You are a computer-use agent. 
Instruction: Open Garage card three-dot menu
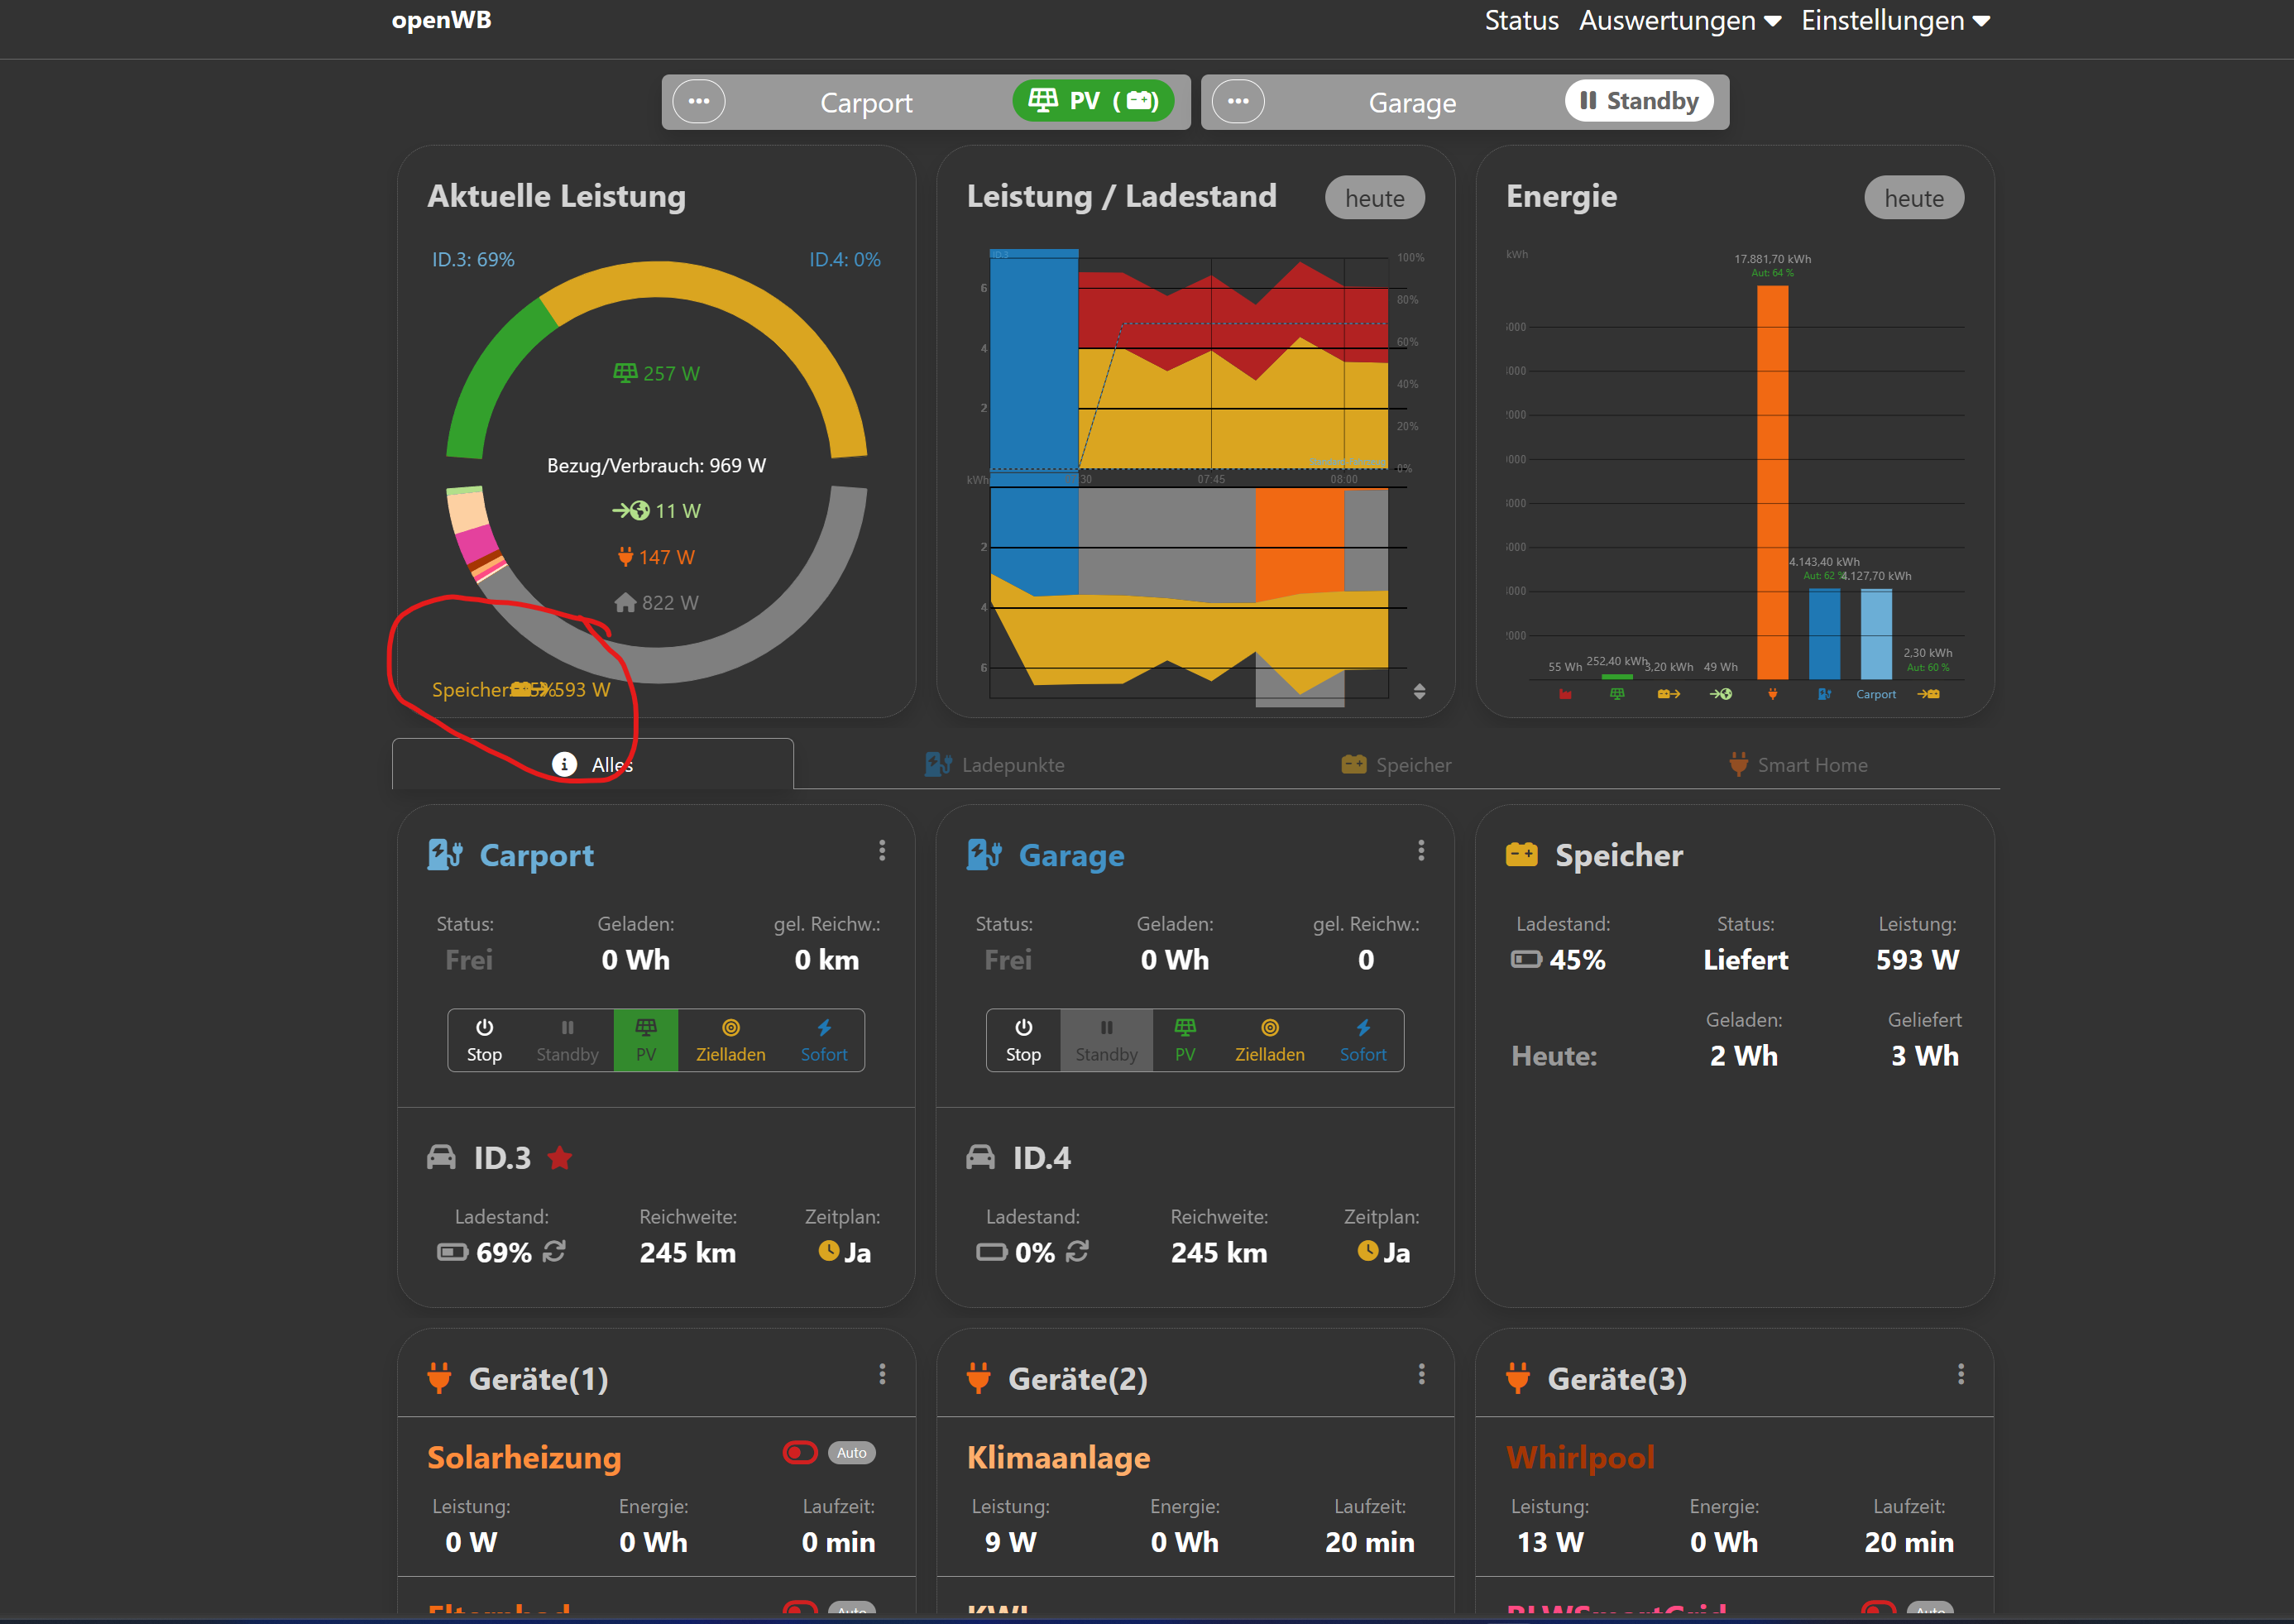click(1420, 850)
